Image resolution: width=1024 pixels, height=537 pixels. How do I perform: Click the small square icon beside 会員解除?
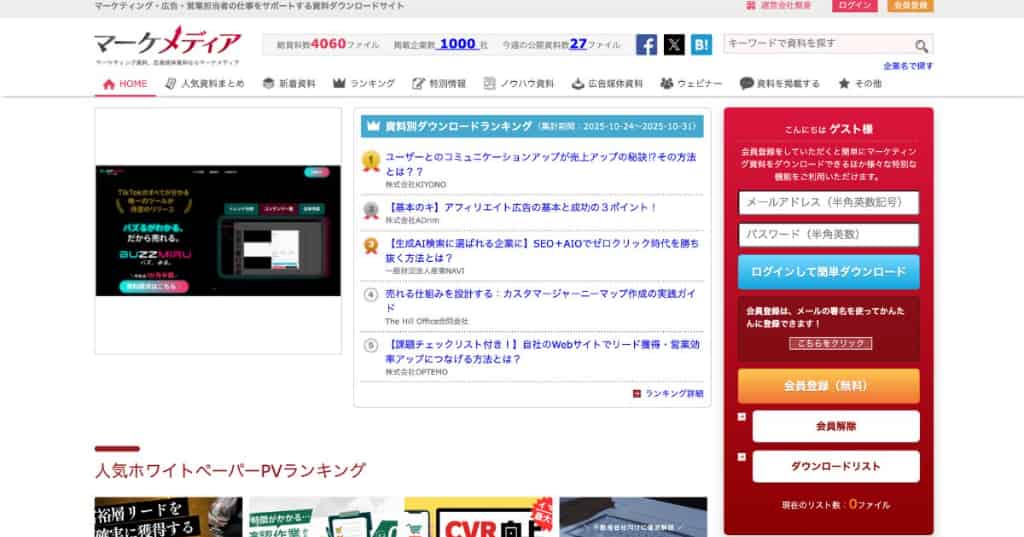point(741,417)
